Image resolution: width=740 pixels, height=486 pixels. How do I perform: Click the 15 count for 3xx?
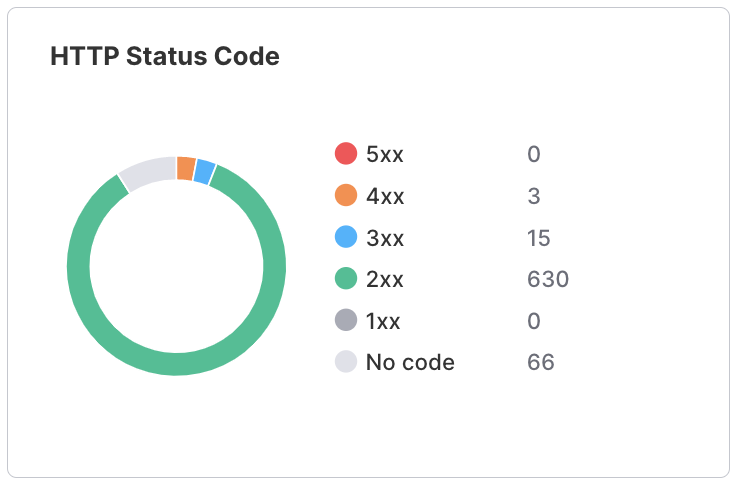(x=538, y=238)
